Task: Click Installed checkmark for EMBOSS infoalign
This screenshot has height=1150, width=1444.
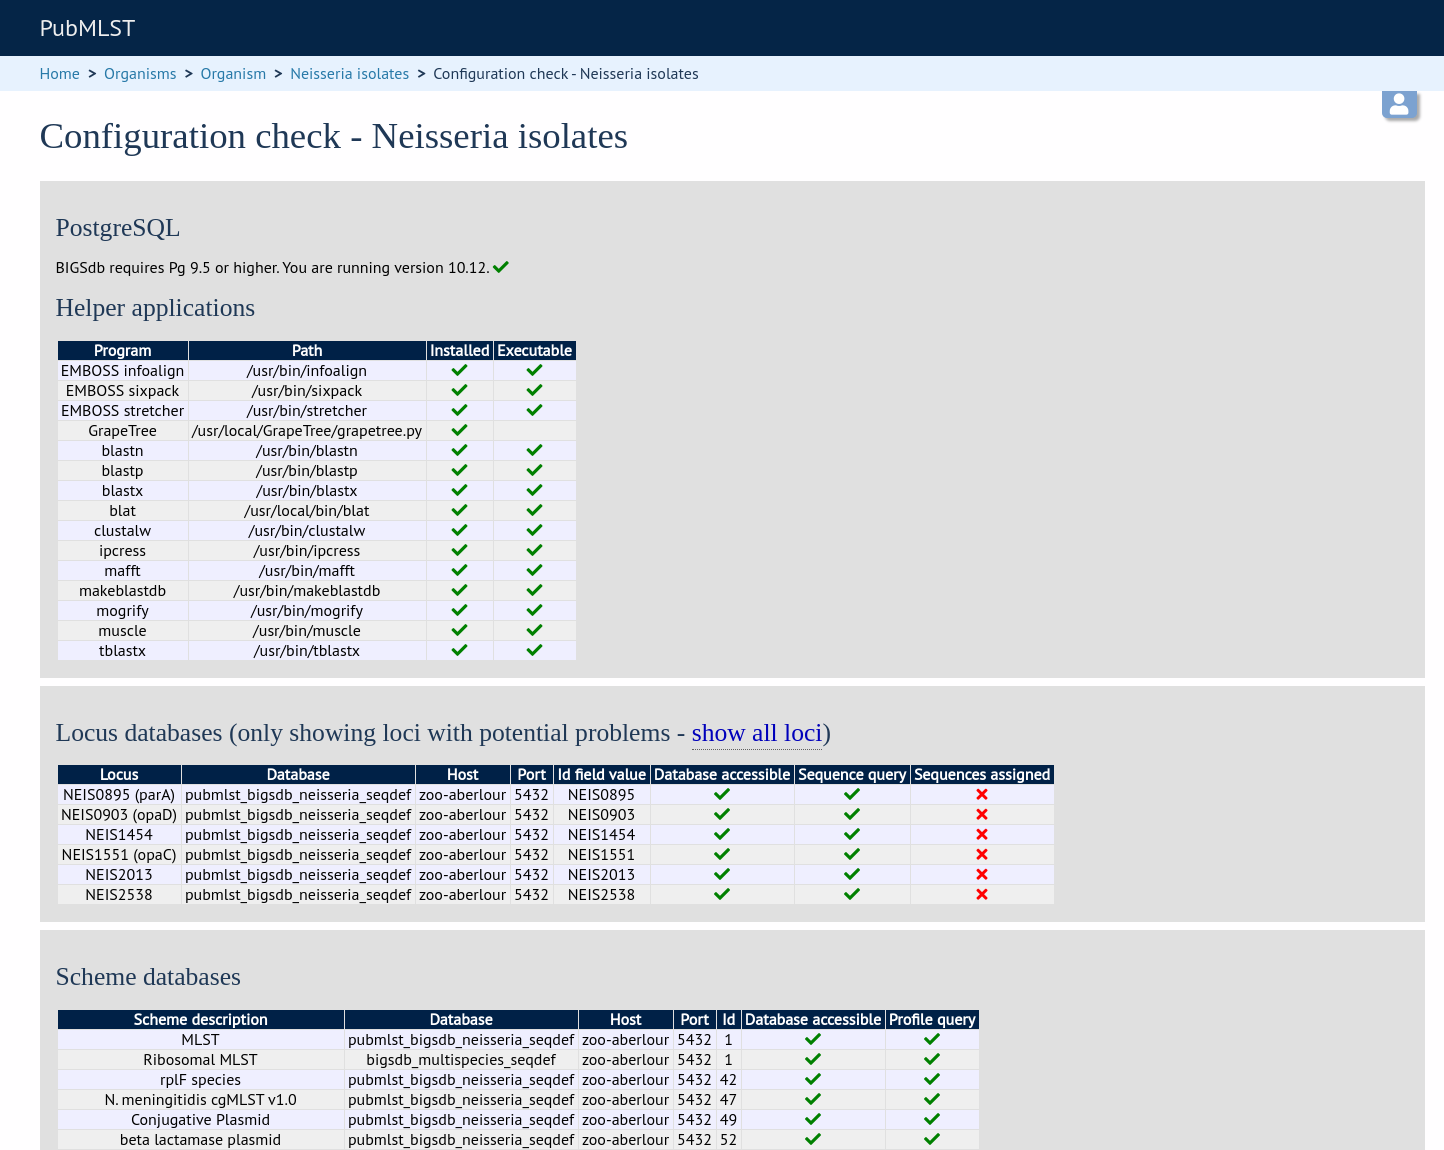Action: point(459,370)
